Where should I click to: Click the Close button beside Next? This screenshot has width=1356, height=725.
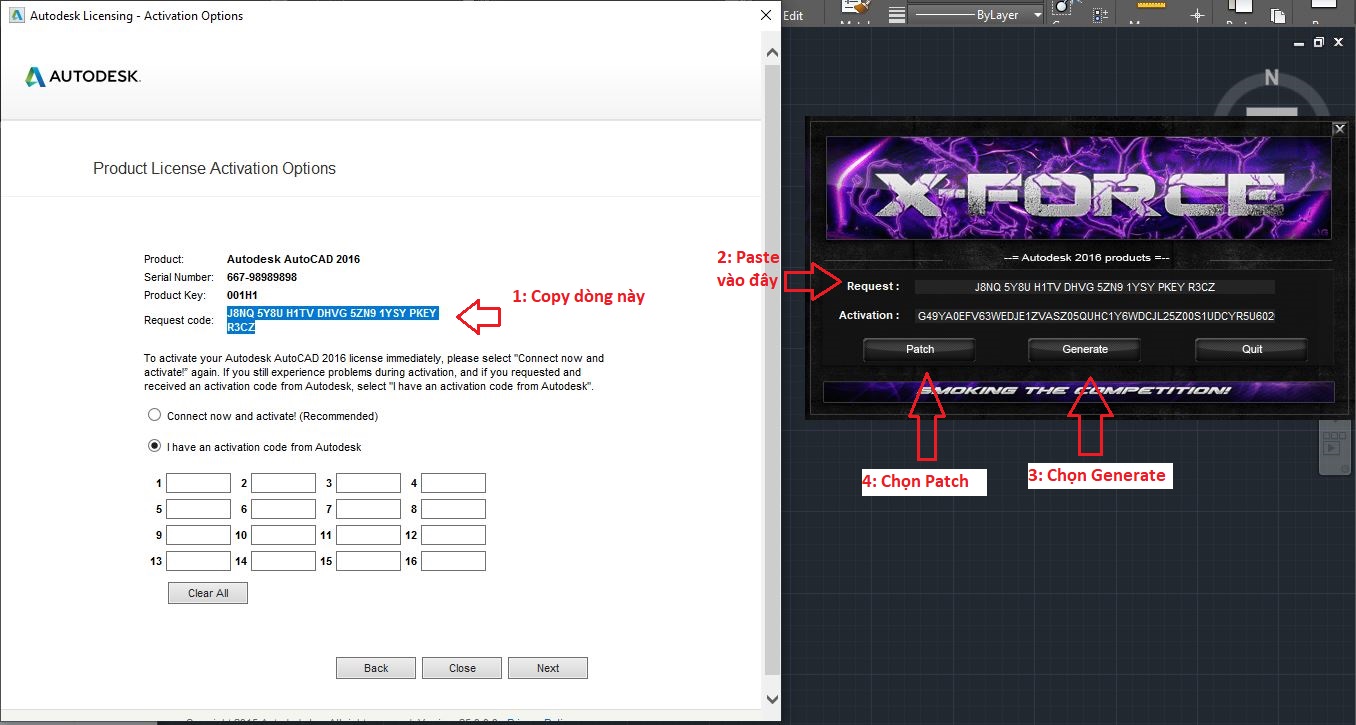click(462, 668)
